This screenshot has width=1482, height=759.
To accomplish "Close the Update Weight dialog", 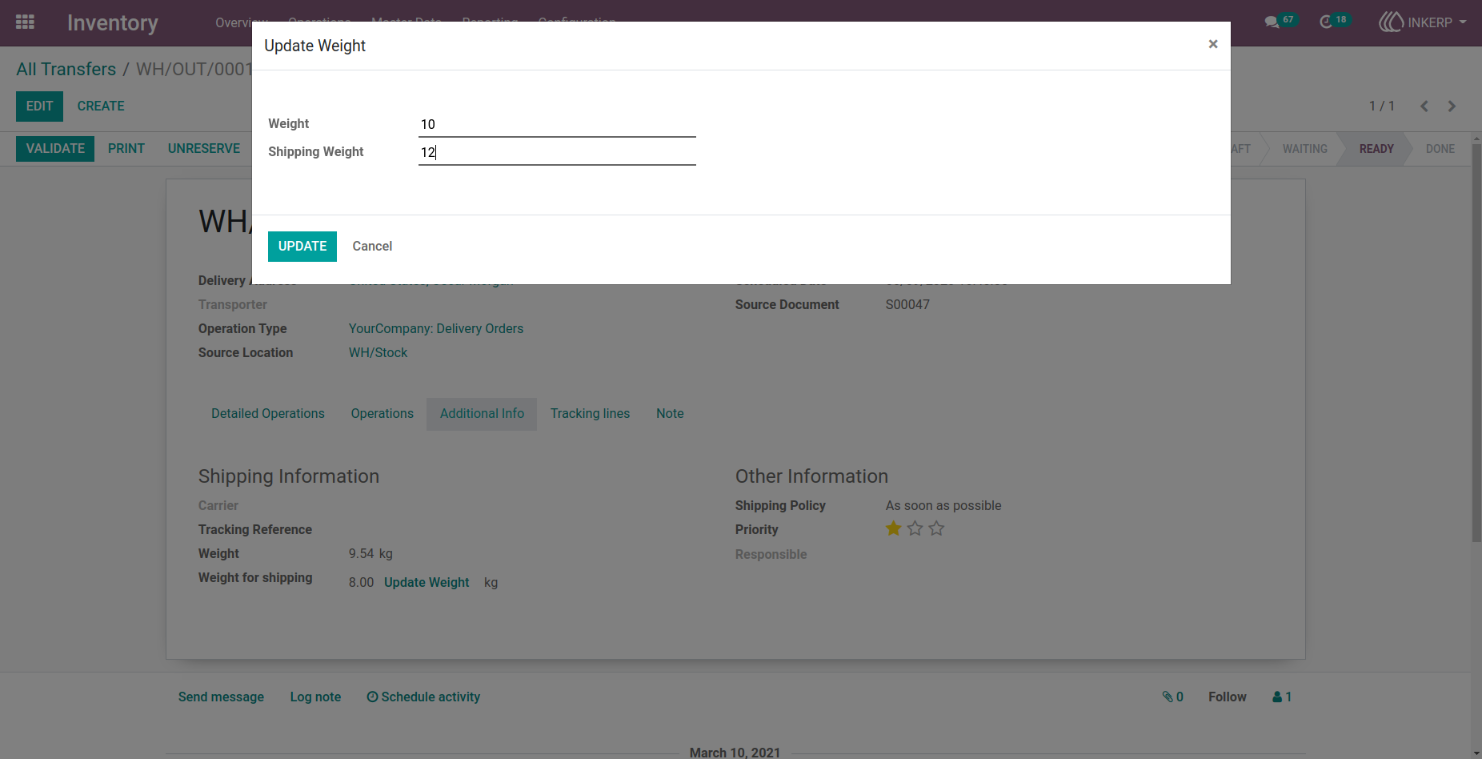I will (1213, 44).
